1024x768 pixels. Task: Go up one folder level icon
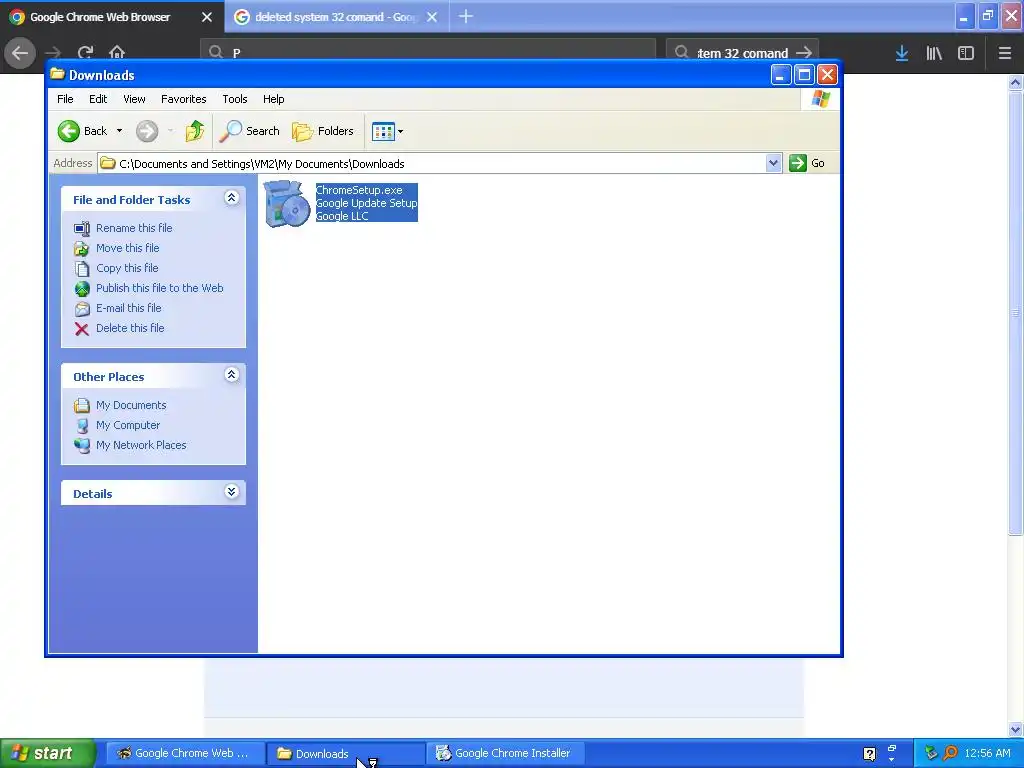[x=195, y=131]
